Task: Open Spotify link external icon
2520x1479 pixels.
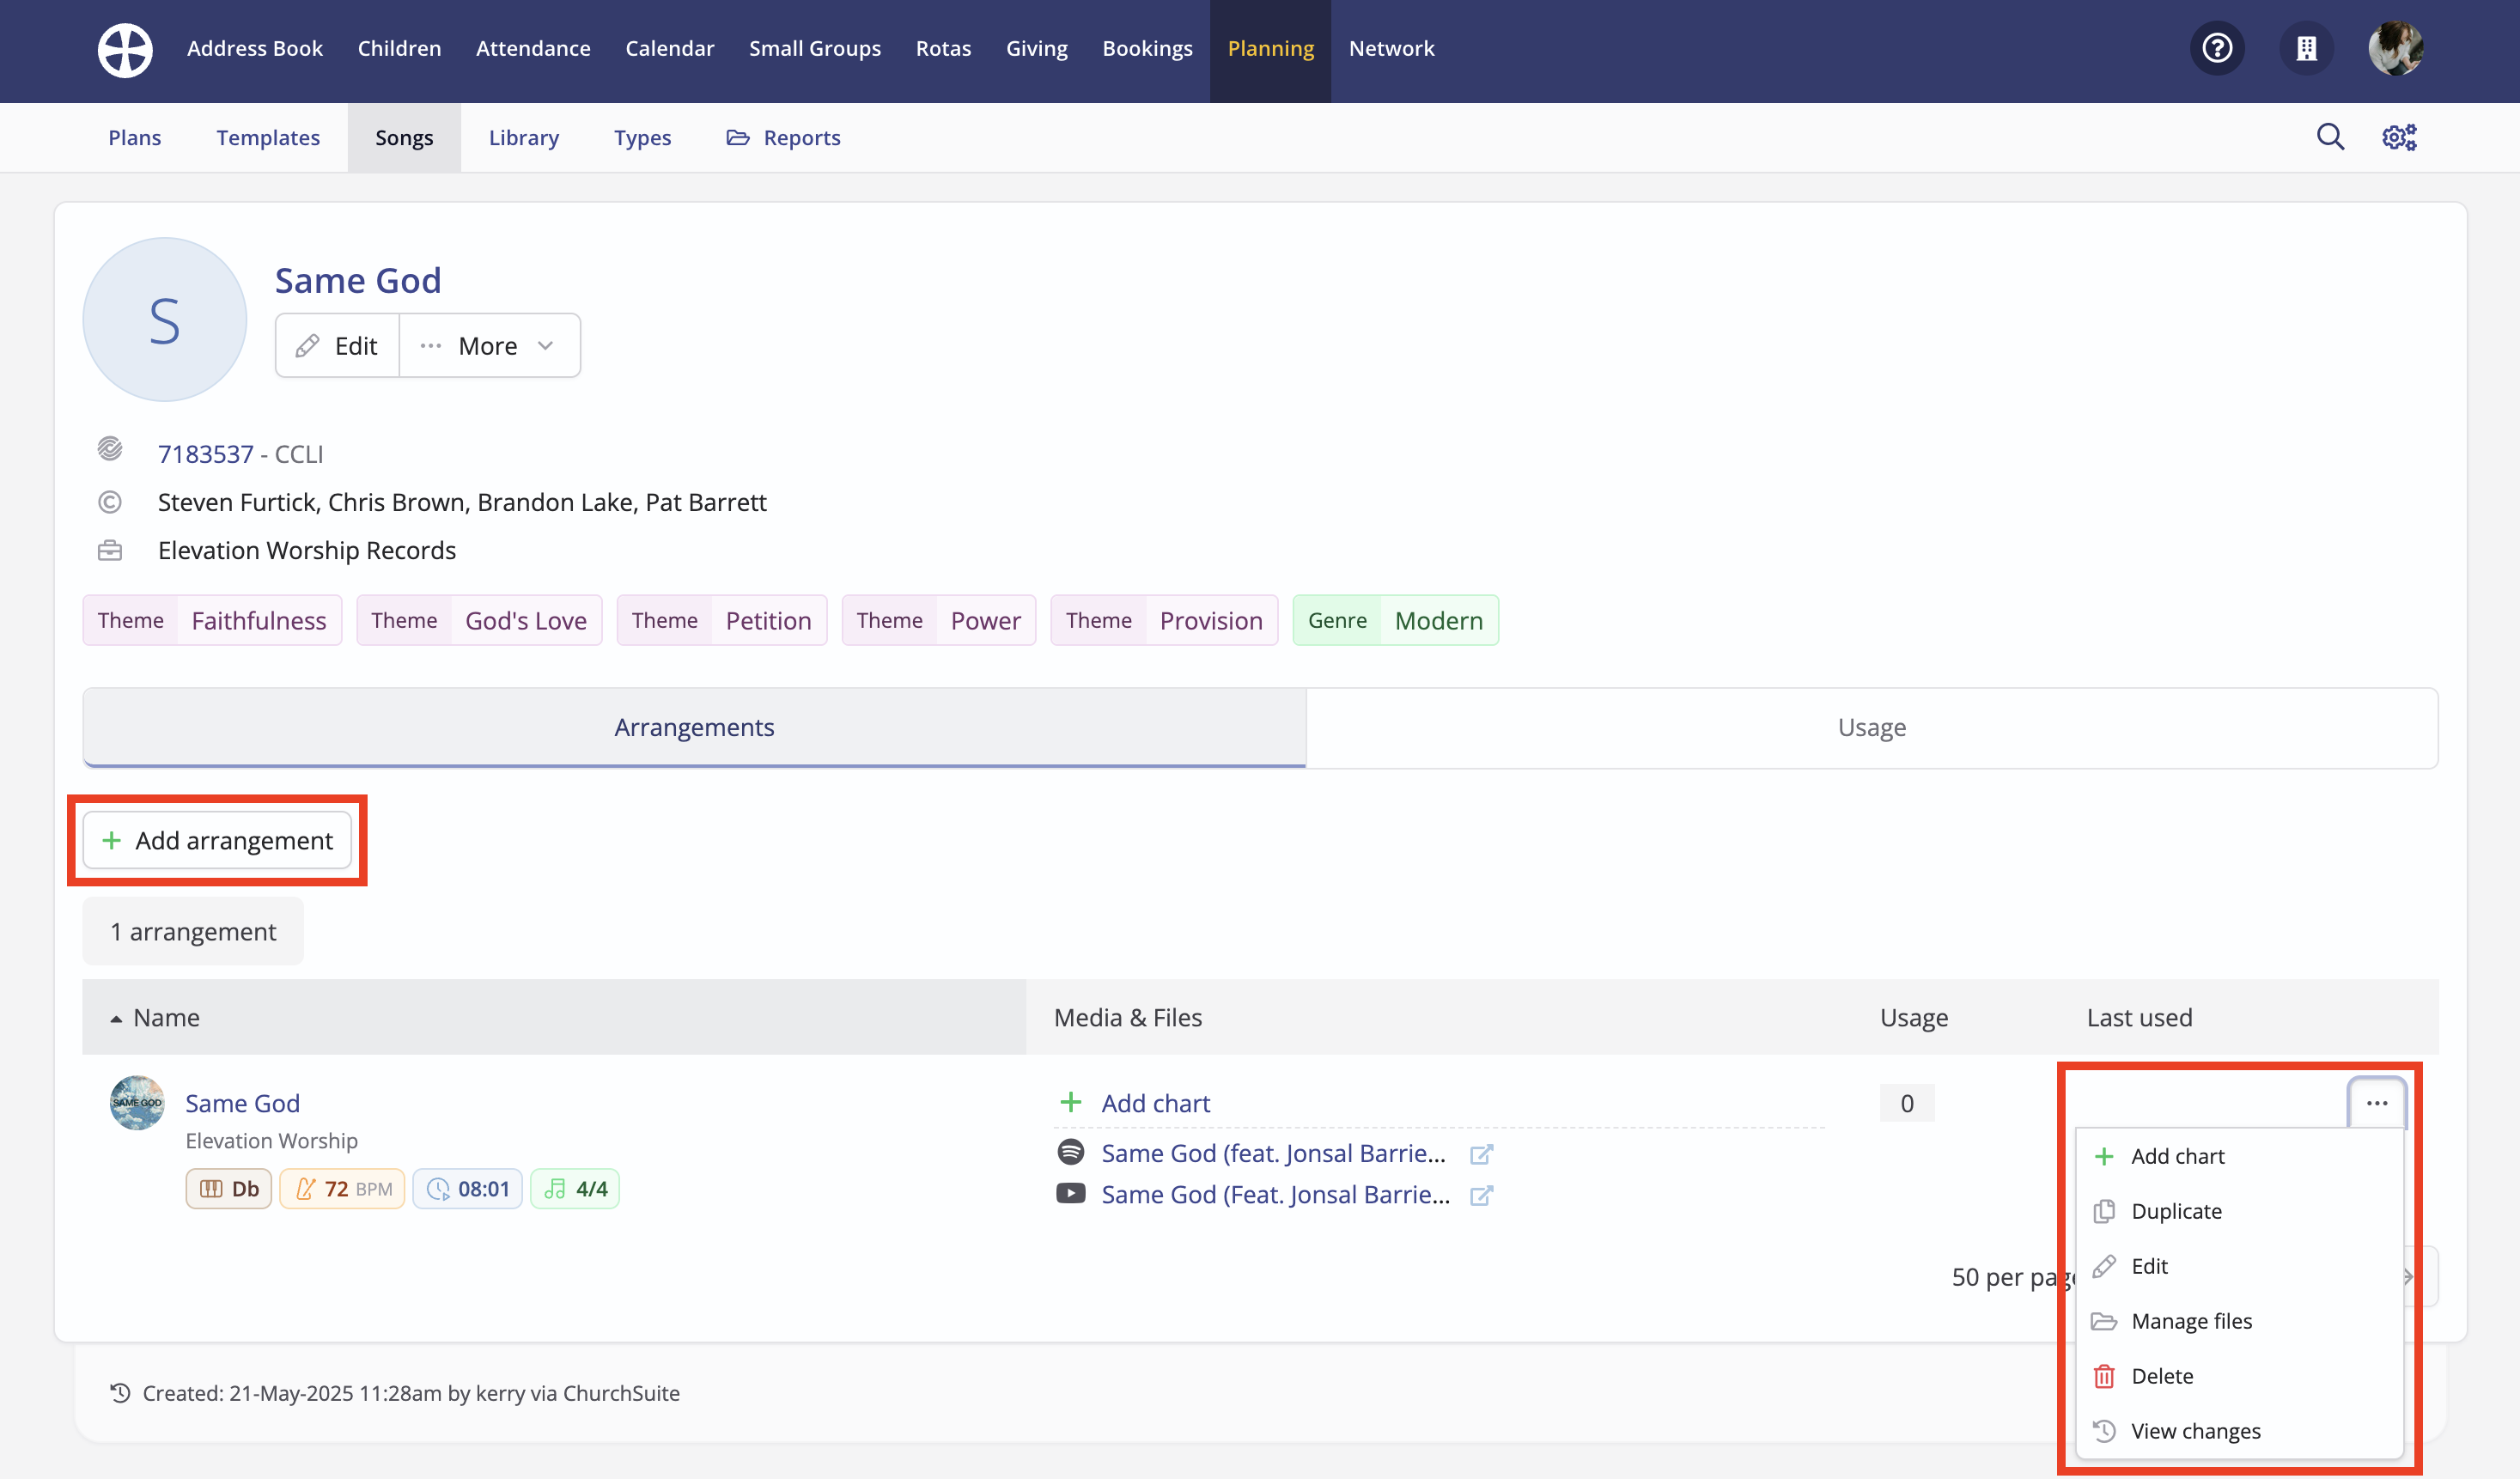Action: (1481, 1154)
